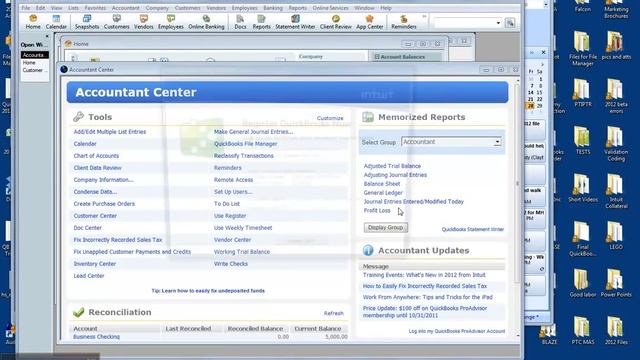The image size is (640, 360).
Task: Log into my QuickBooks ProAdvisor Account
Action: pos(457,331)
